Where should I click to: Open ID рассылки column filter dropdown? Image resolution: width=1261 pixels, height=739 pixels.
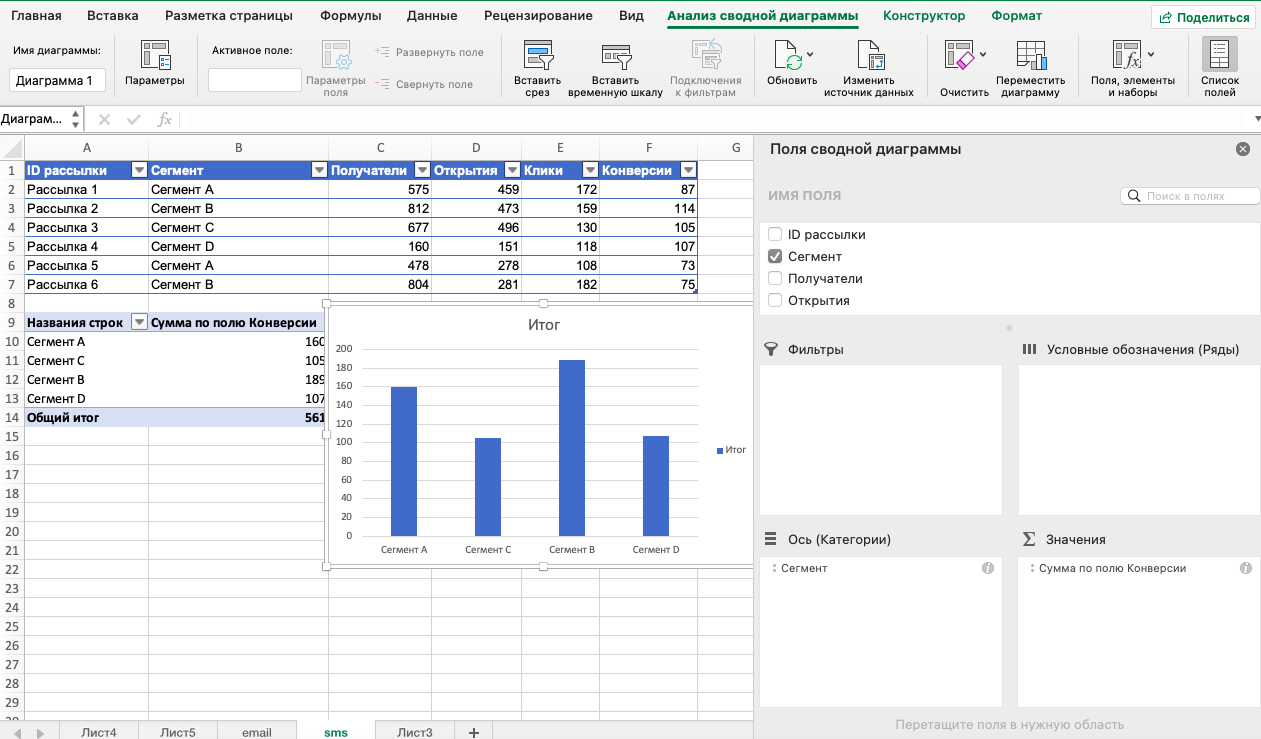point(140,170)
